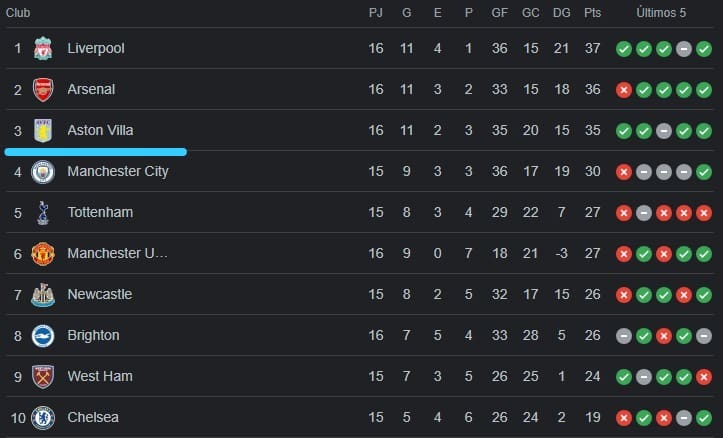Click the Brighton club crest
The width and height of the screenshot is (723, 438).
click(42, 335)
